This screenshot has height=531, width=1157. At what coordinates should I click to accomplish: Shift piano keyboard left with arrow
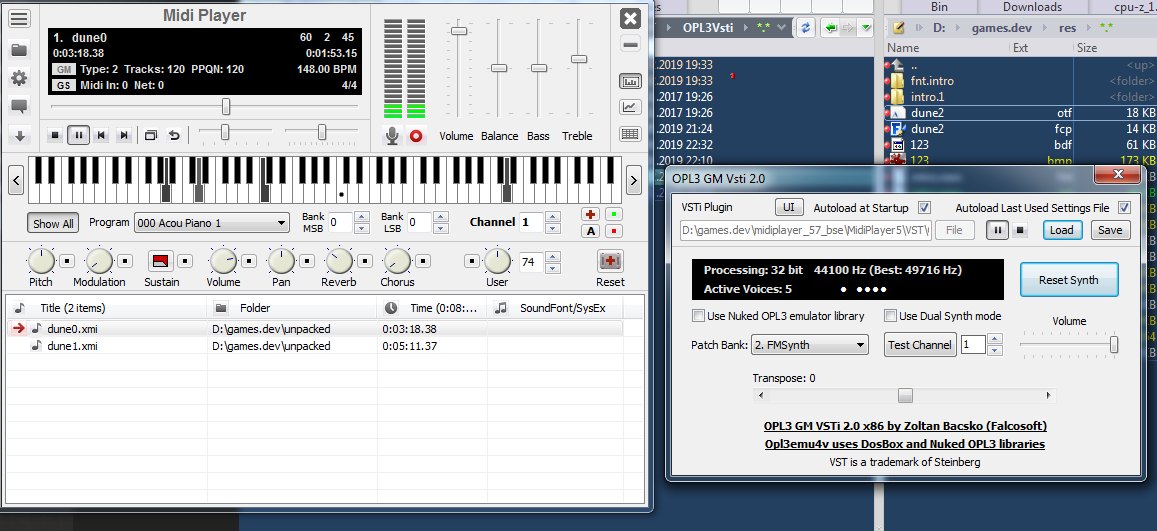17,179
